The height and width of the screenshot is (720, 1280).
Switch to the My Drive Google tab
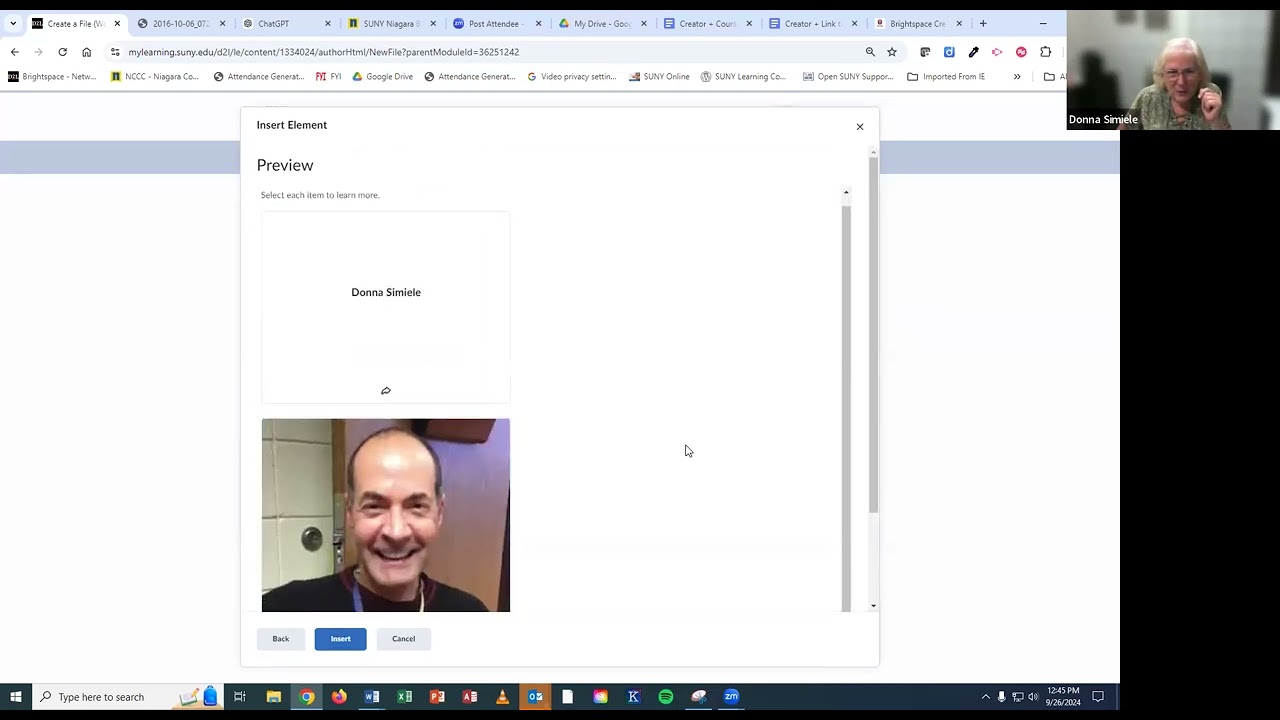click(601, 23)
